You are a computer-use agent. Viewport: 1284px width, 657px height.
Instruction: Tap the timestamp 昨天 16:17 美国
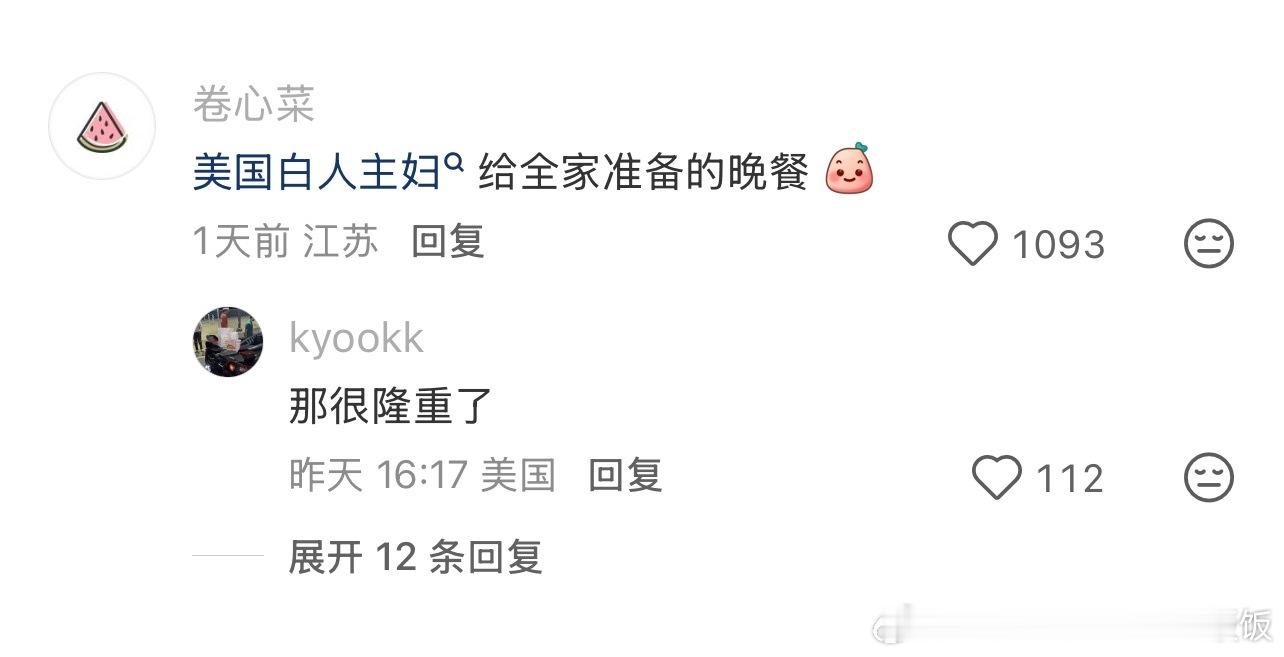(422, 474)
